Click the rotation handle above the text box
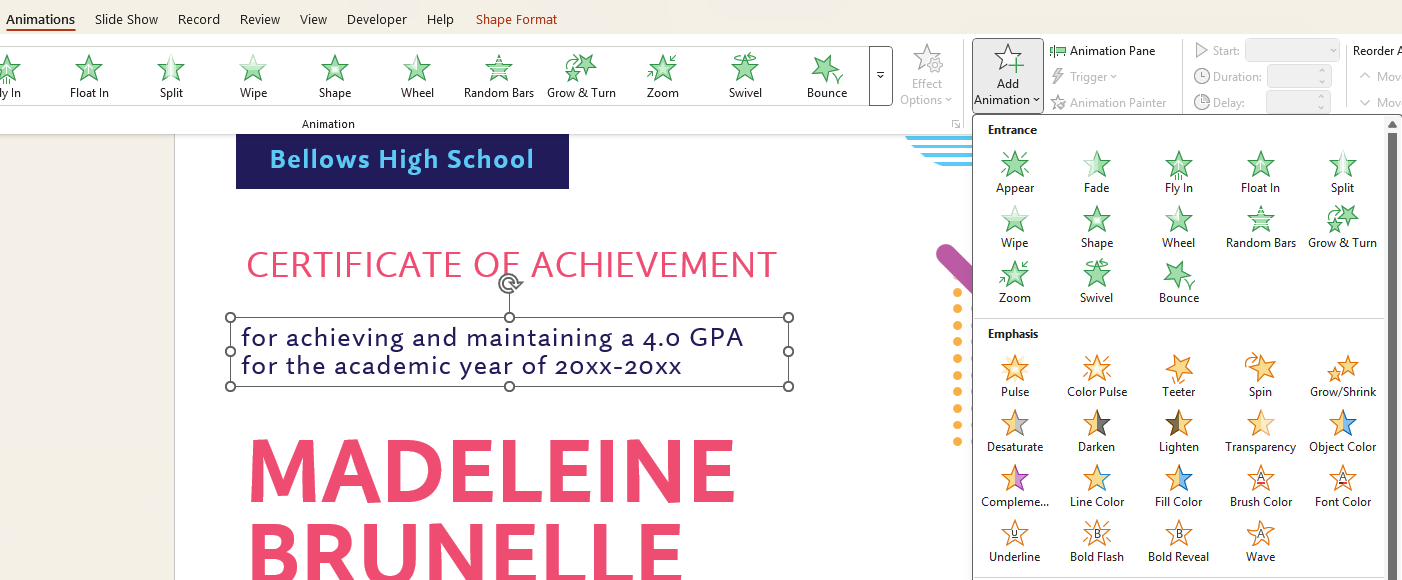 click(510, 284)
